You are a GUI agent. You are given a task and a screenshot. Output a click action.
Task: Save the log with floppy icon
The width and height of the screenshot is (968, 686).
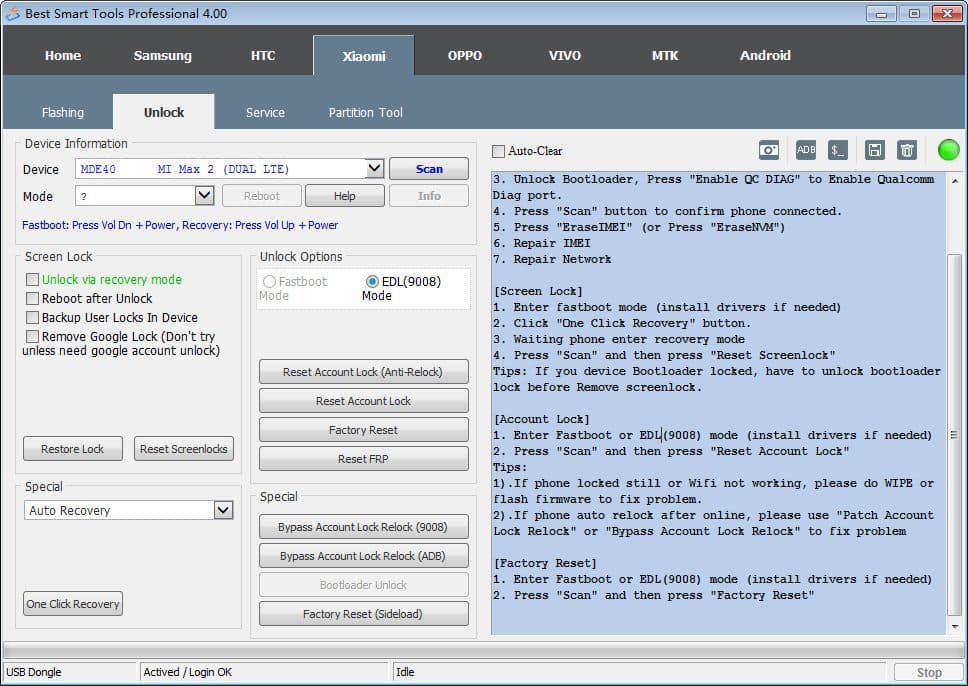(874, 150)
